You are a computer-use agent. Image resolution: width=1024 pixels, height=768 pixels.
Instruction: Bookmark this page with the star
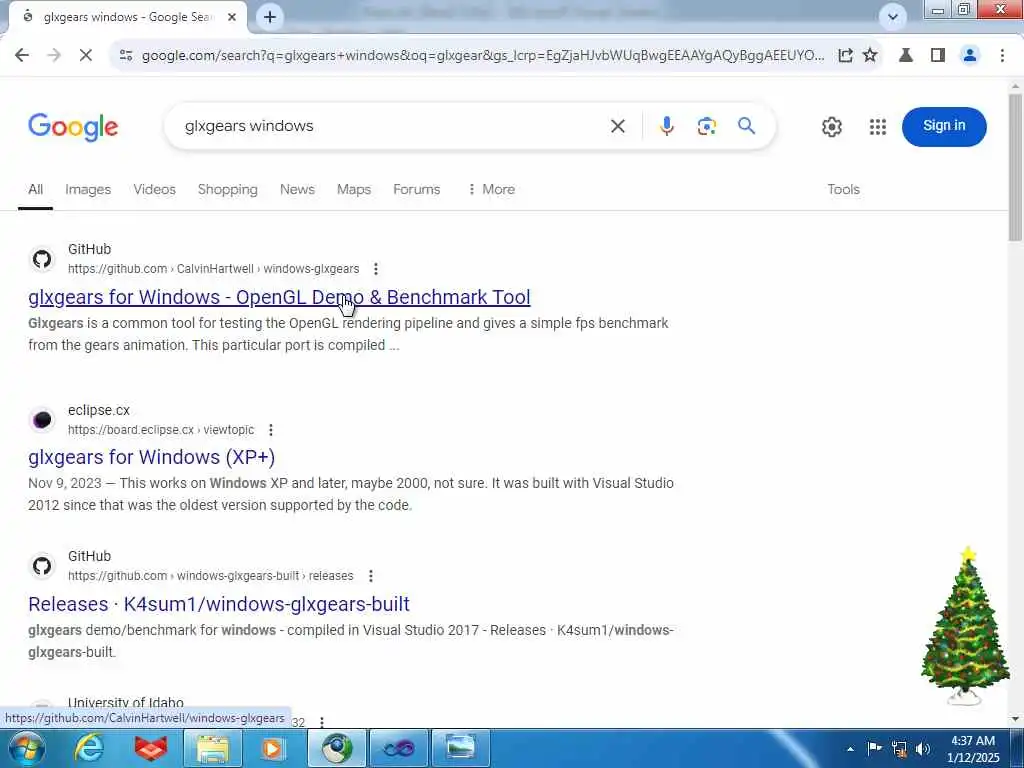870,56
